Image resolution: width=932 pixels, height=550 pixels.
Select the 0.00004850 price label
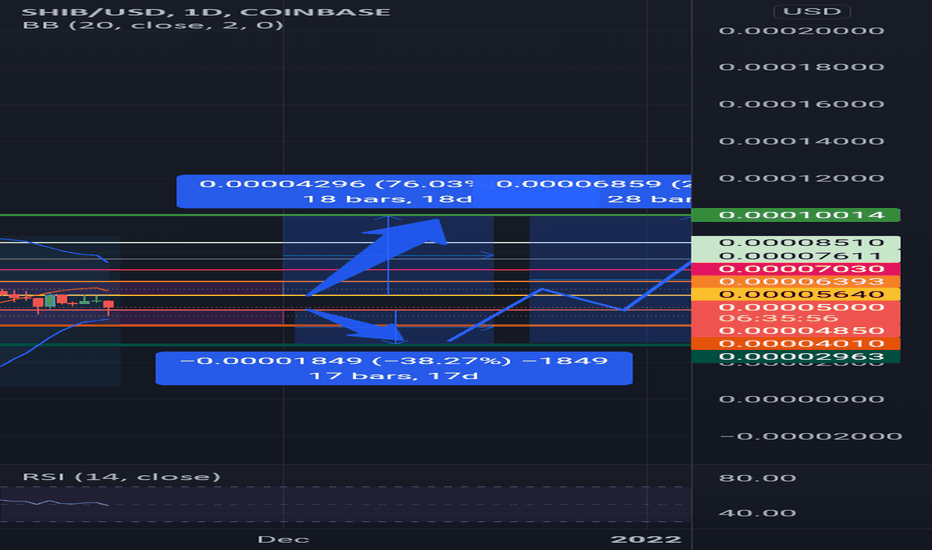[796, 331]
